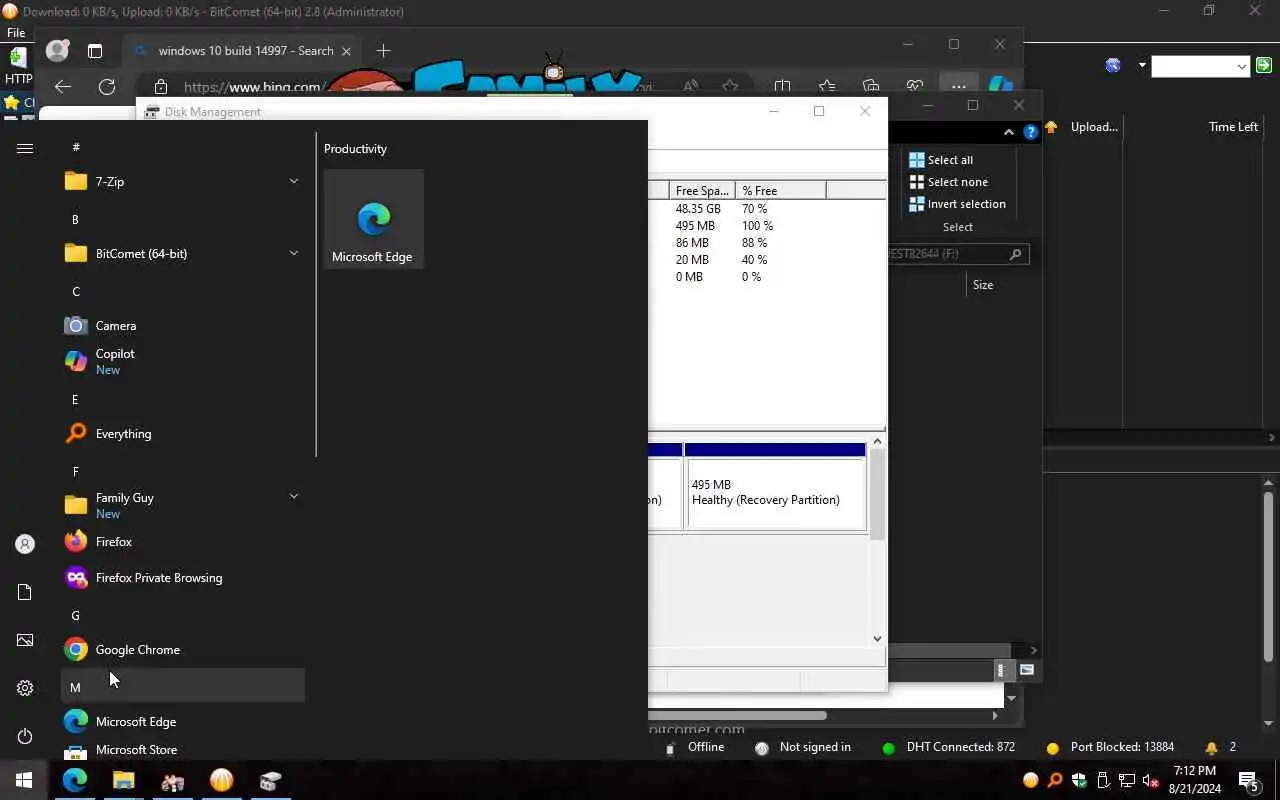Click the Edge browser back arrow

coord(63,87)
